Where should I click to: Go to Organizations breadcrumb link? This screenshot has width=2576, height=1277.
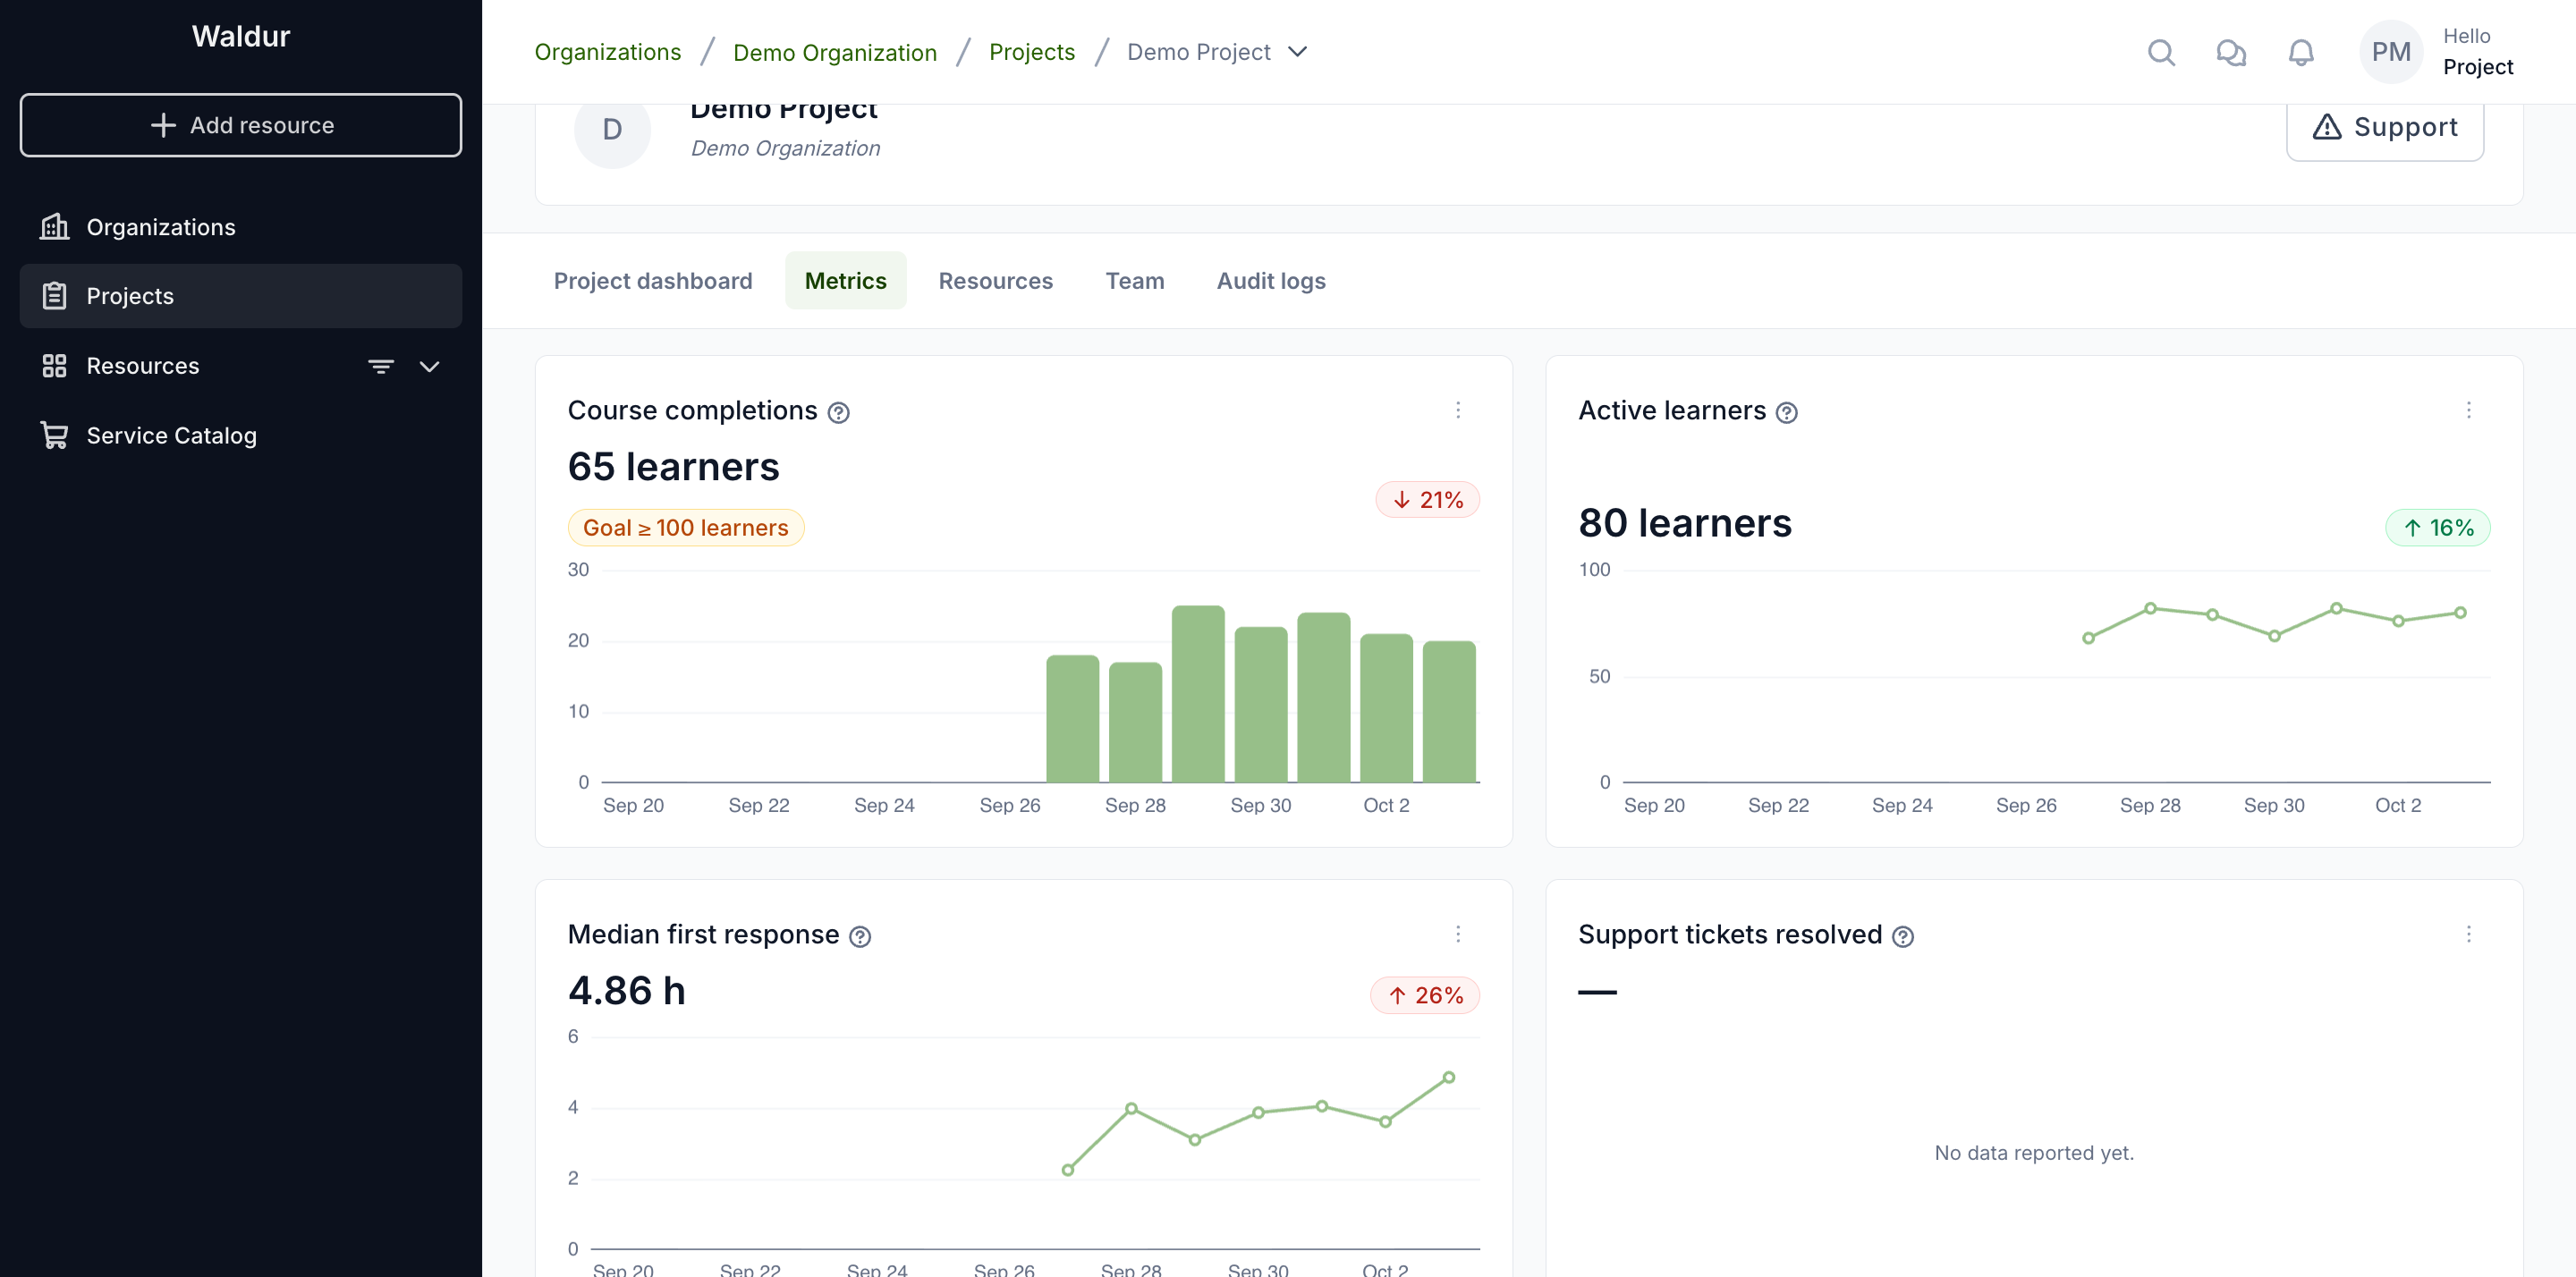pos(607,52)
